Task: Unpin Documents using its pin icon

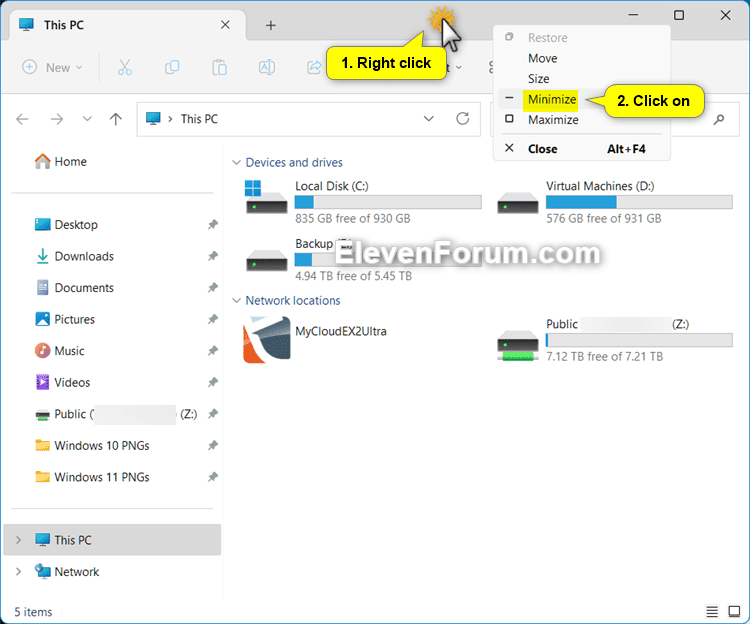Action: point(213,287)
